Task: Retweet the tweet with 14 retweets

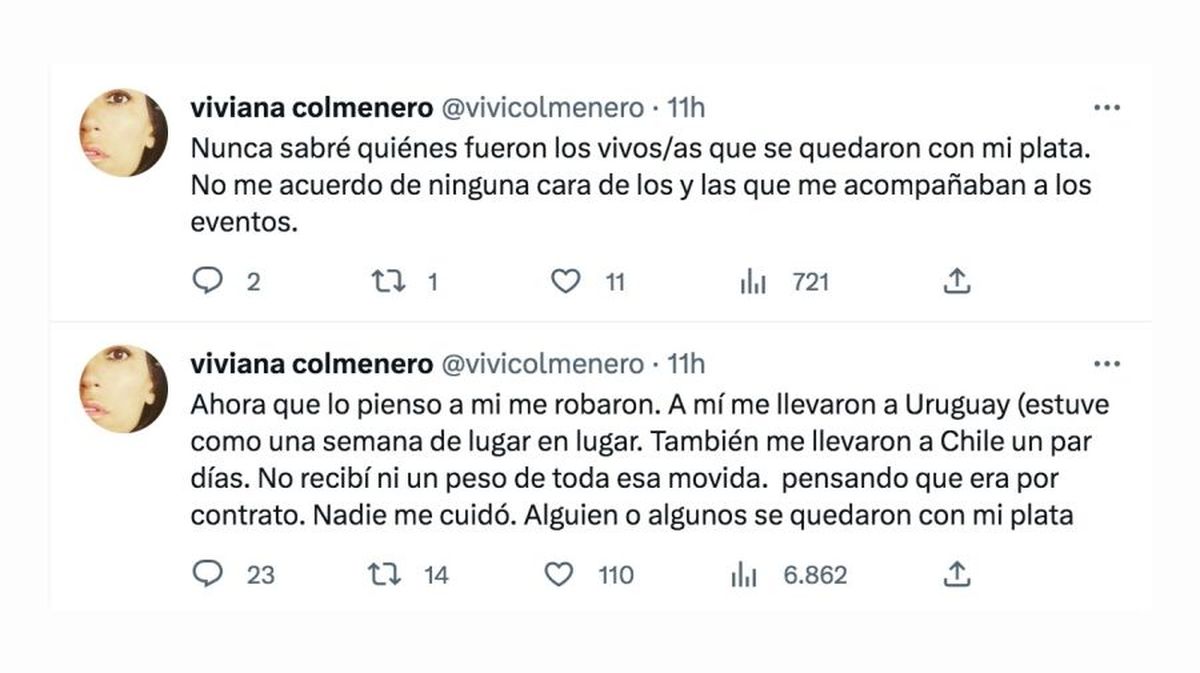Action: [385, 575]
